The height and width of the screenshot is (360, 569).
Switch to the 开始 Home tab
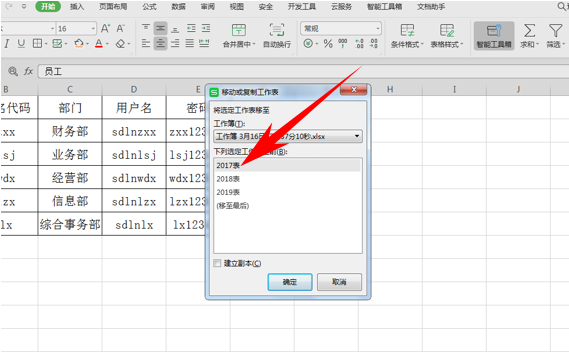[x=48, y=7]
